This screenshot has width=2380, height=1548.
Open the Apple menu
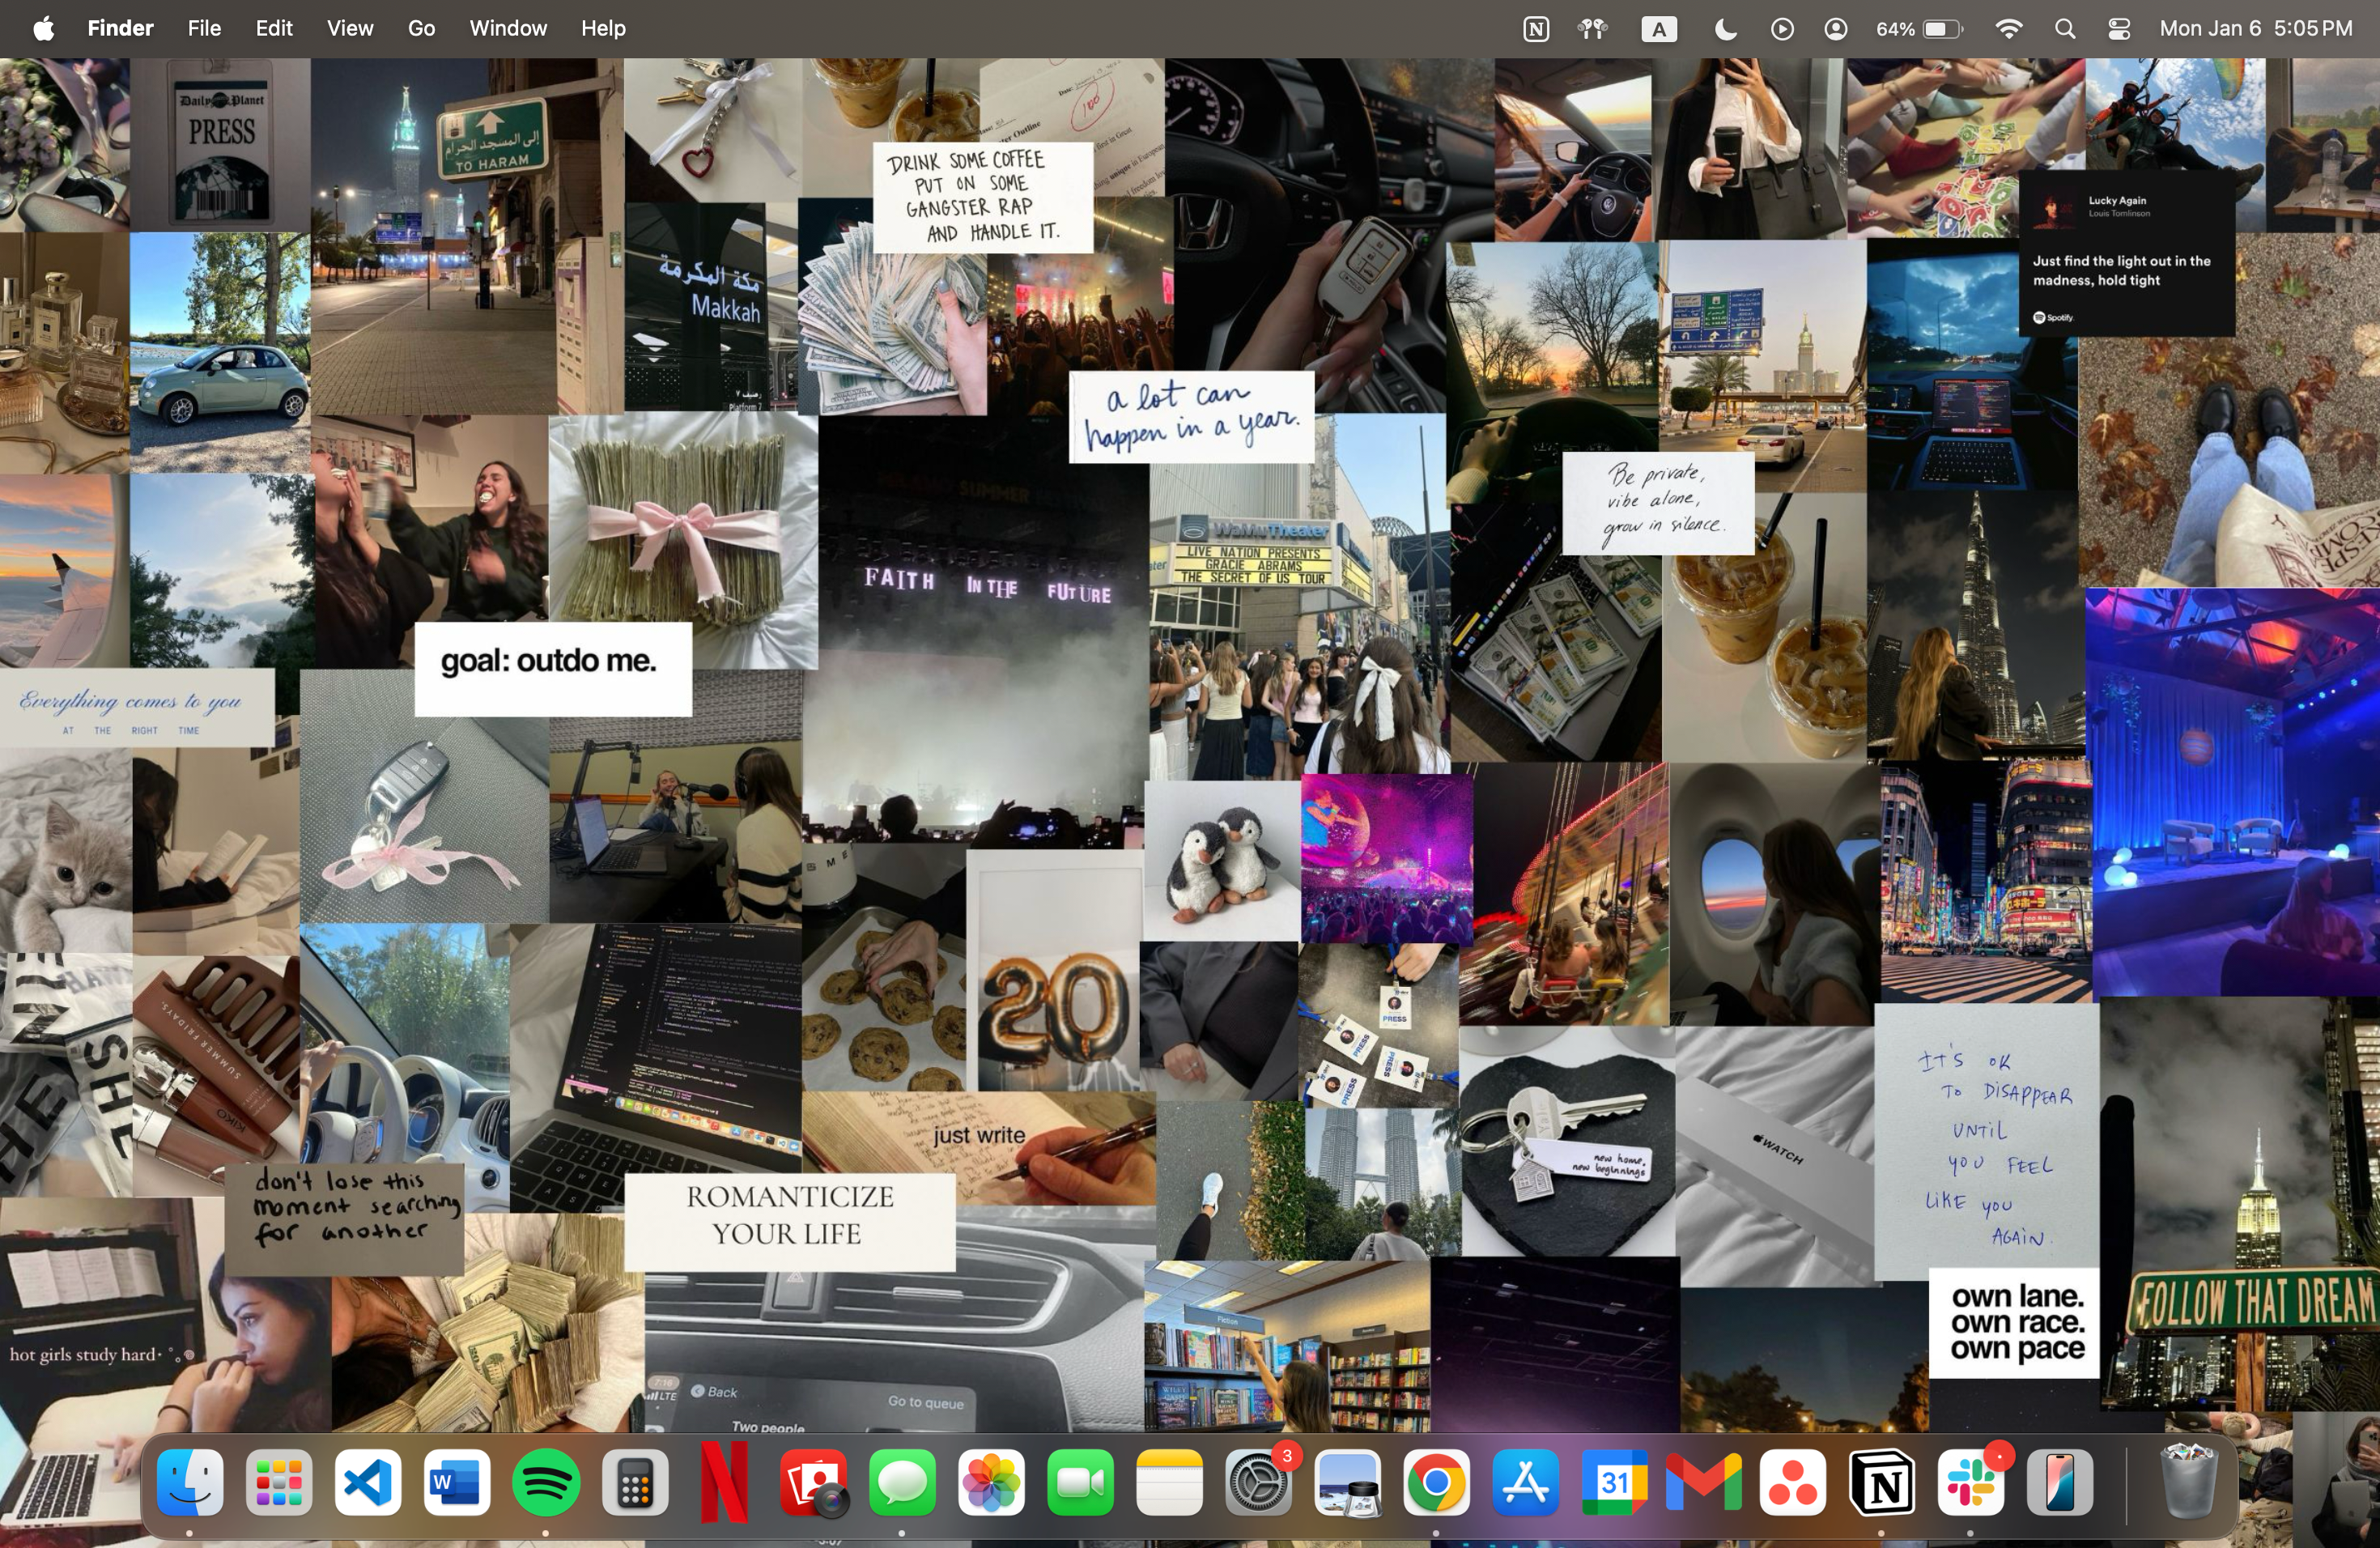point(43,28)
